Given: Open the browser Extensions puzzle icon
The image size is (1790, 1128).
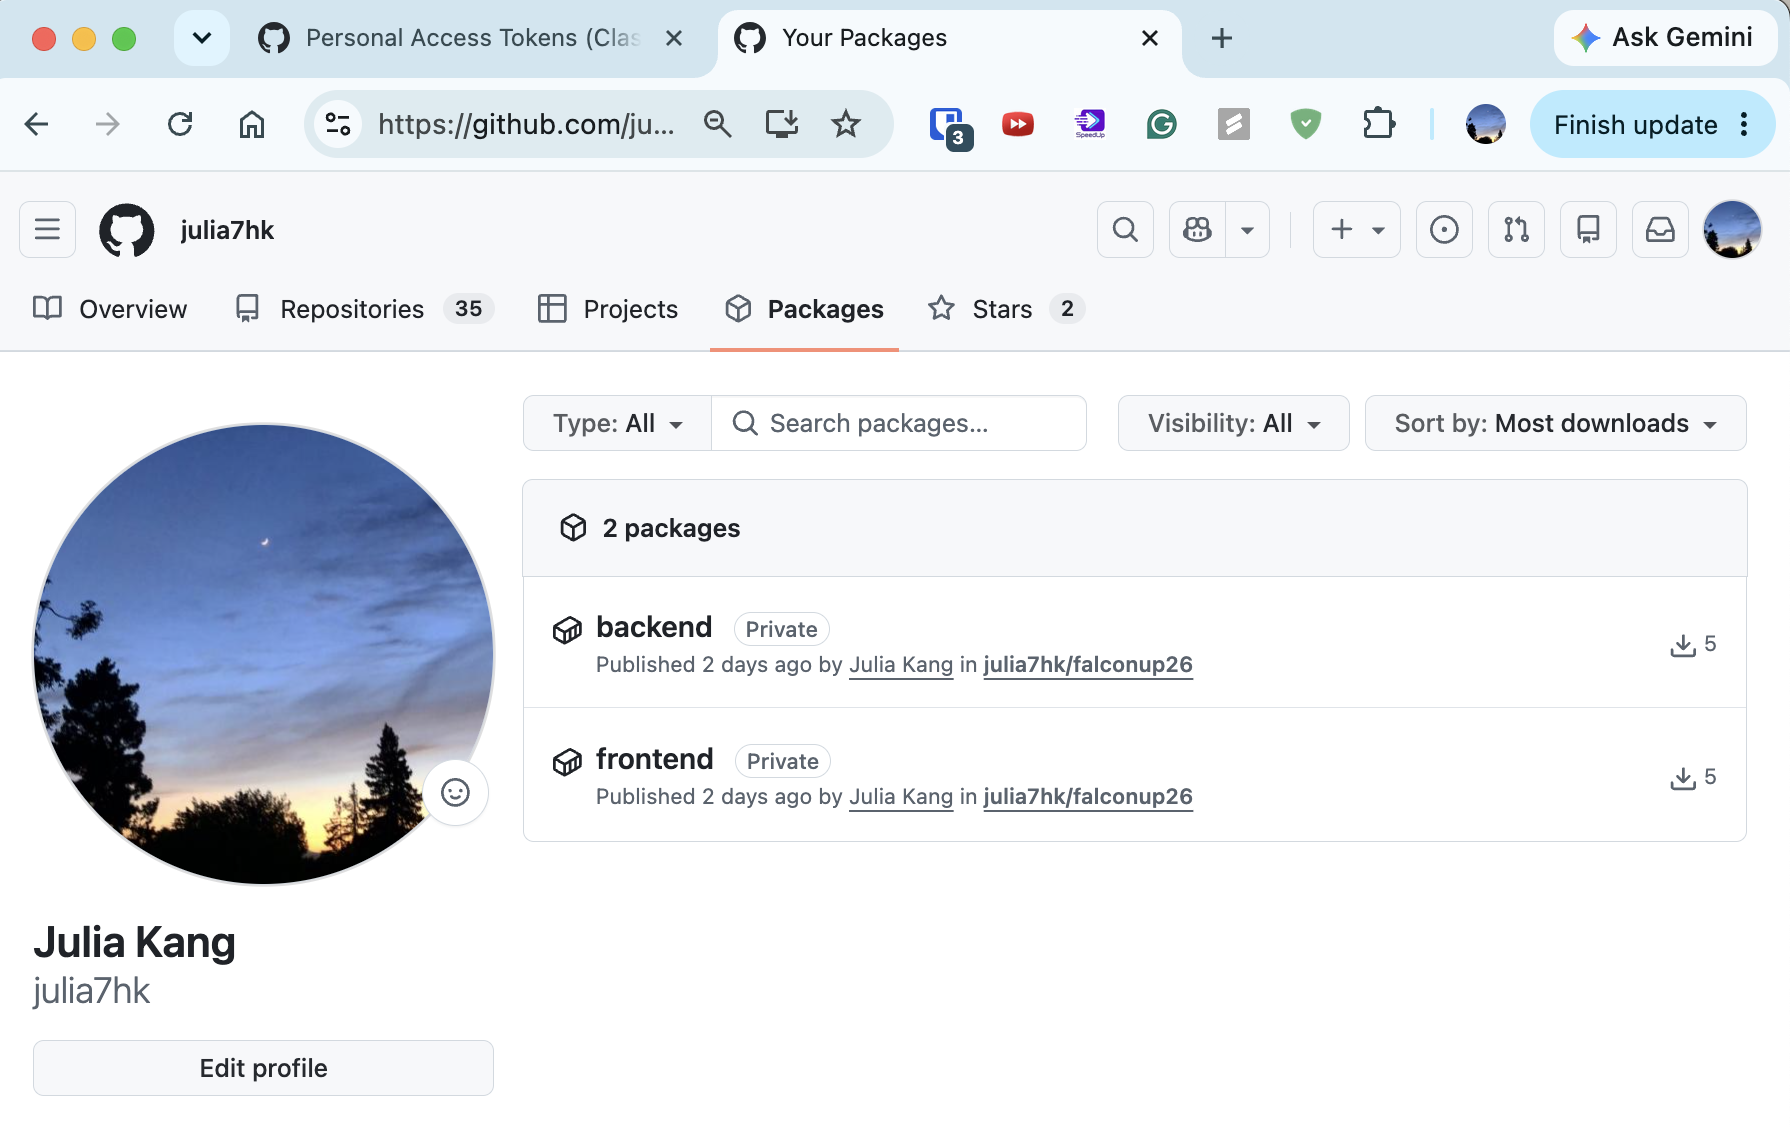Looking at the screenshot, I should click(1379, 124).
